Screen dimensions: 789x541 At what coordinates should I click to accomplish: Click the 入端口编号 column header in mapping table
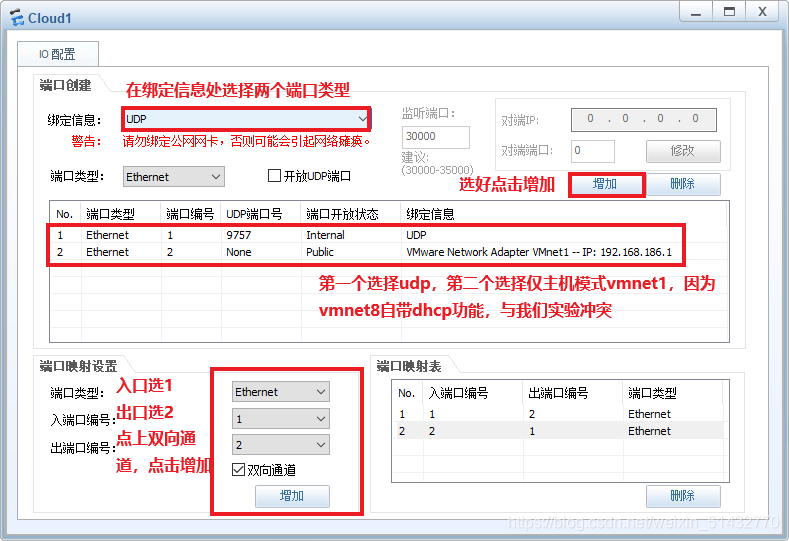473,393
